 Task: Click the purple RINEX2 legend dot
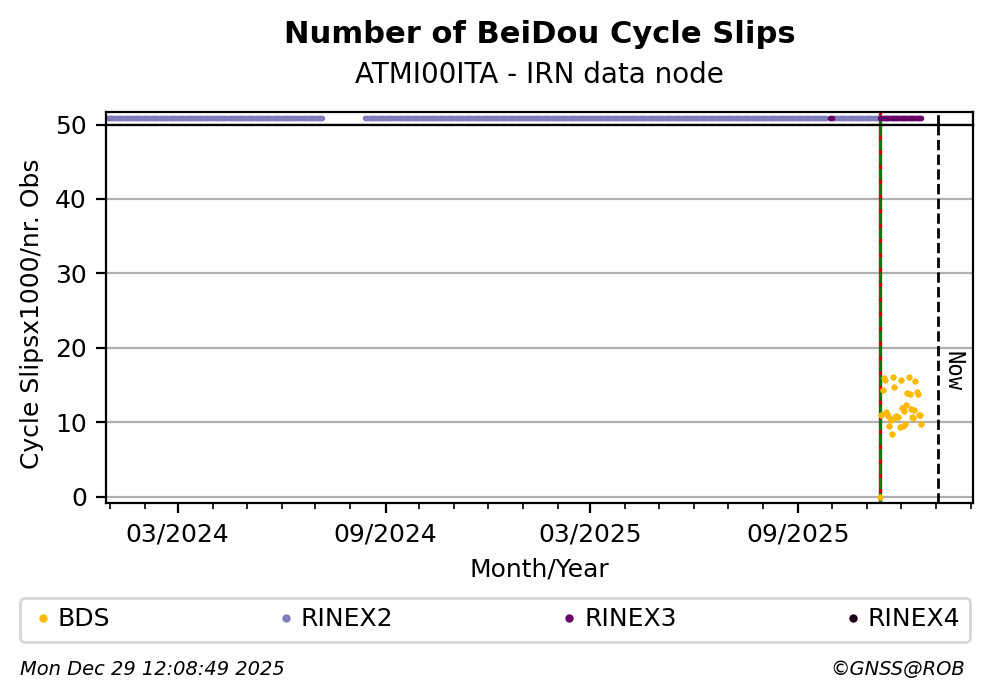(x=287, y=619)
